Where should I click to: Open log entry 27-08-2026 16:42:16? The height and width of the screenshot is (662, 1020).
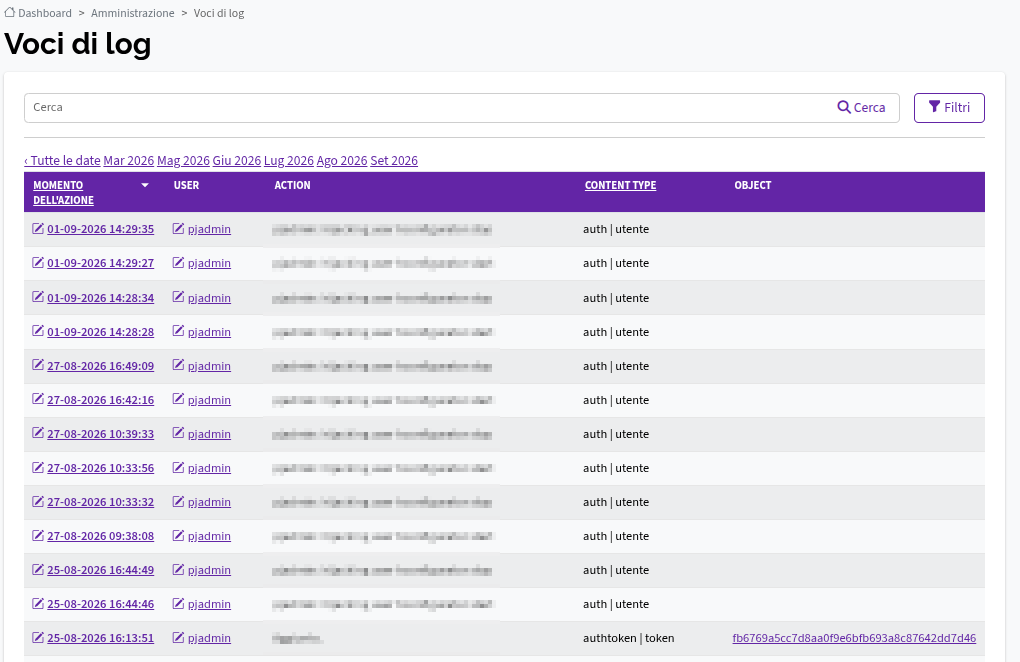pyautogui.click(x=101, y=400)
